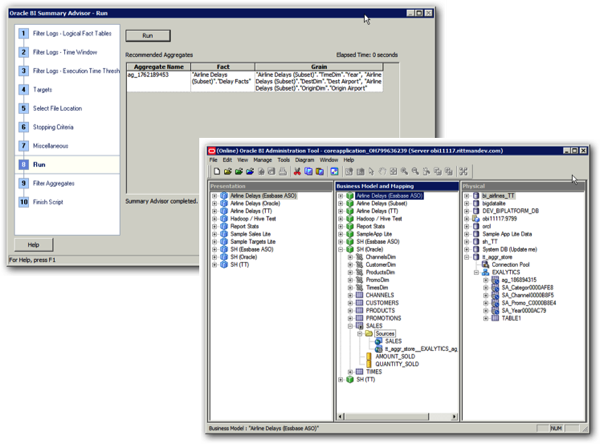Click the number 10 step icon beside Finish Script
The height and width of the screenshot is (444, 600).
click(x=23, y=202)
